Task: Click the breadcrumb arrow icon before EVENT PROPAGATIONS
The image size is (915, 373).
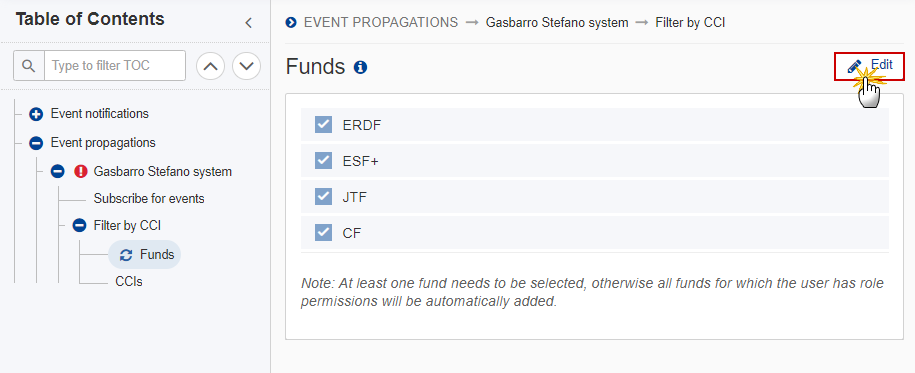Action: tap(291, 23)
